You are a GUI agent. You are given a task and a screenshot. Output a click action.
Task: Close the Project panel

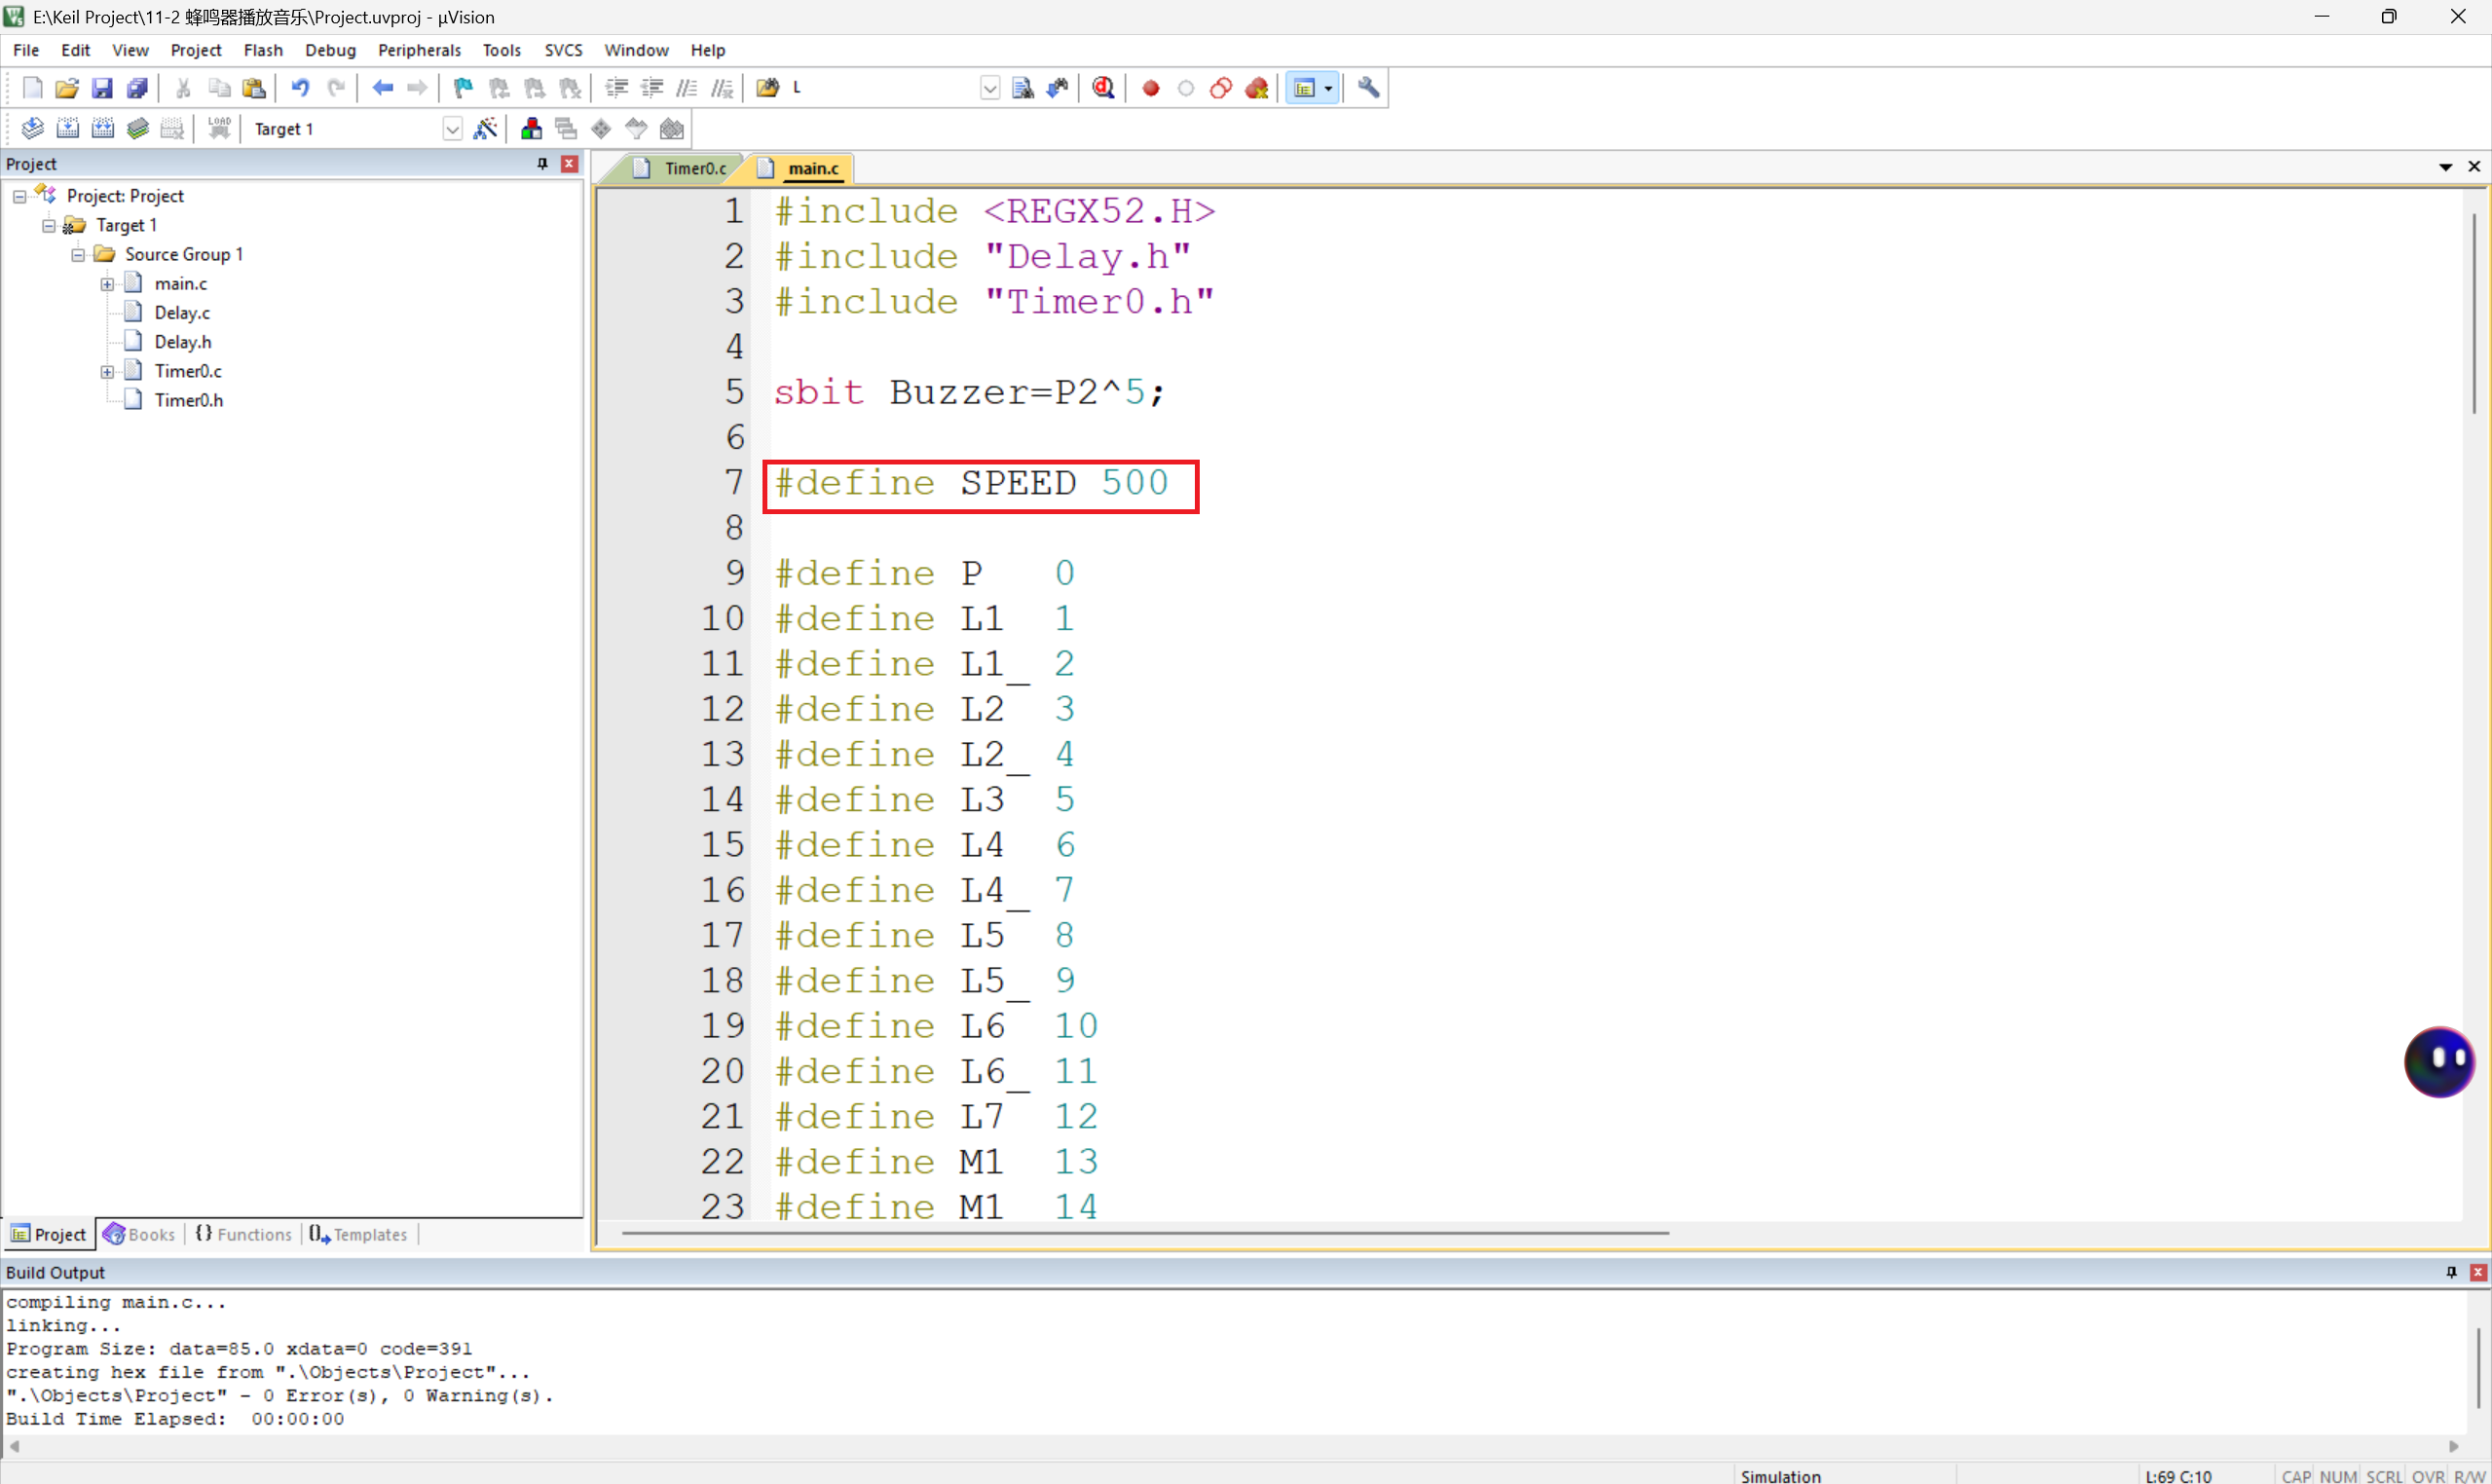[570, 163]
